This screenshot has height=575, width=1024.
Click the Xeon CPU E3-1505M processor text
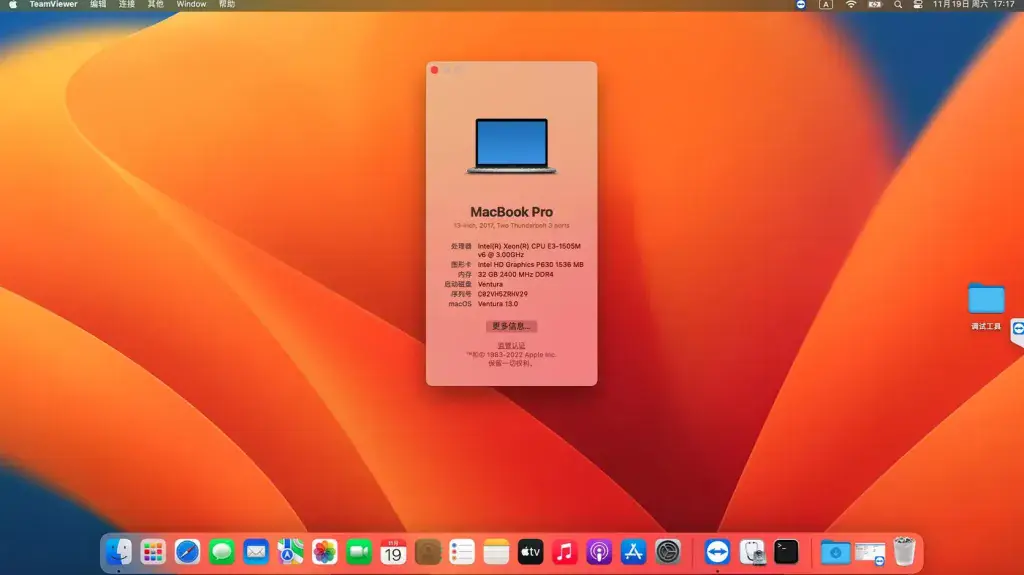point(529,250)
